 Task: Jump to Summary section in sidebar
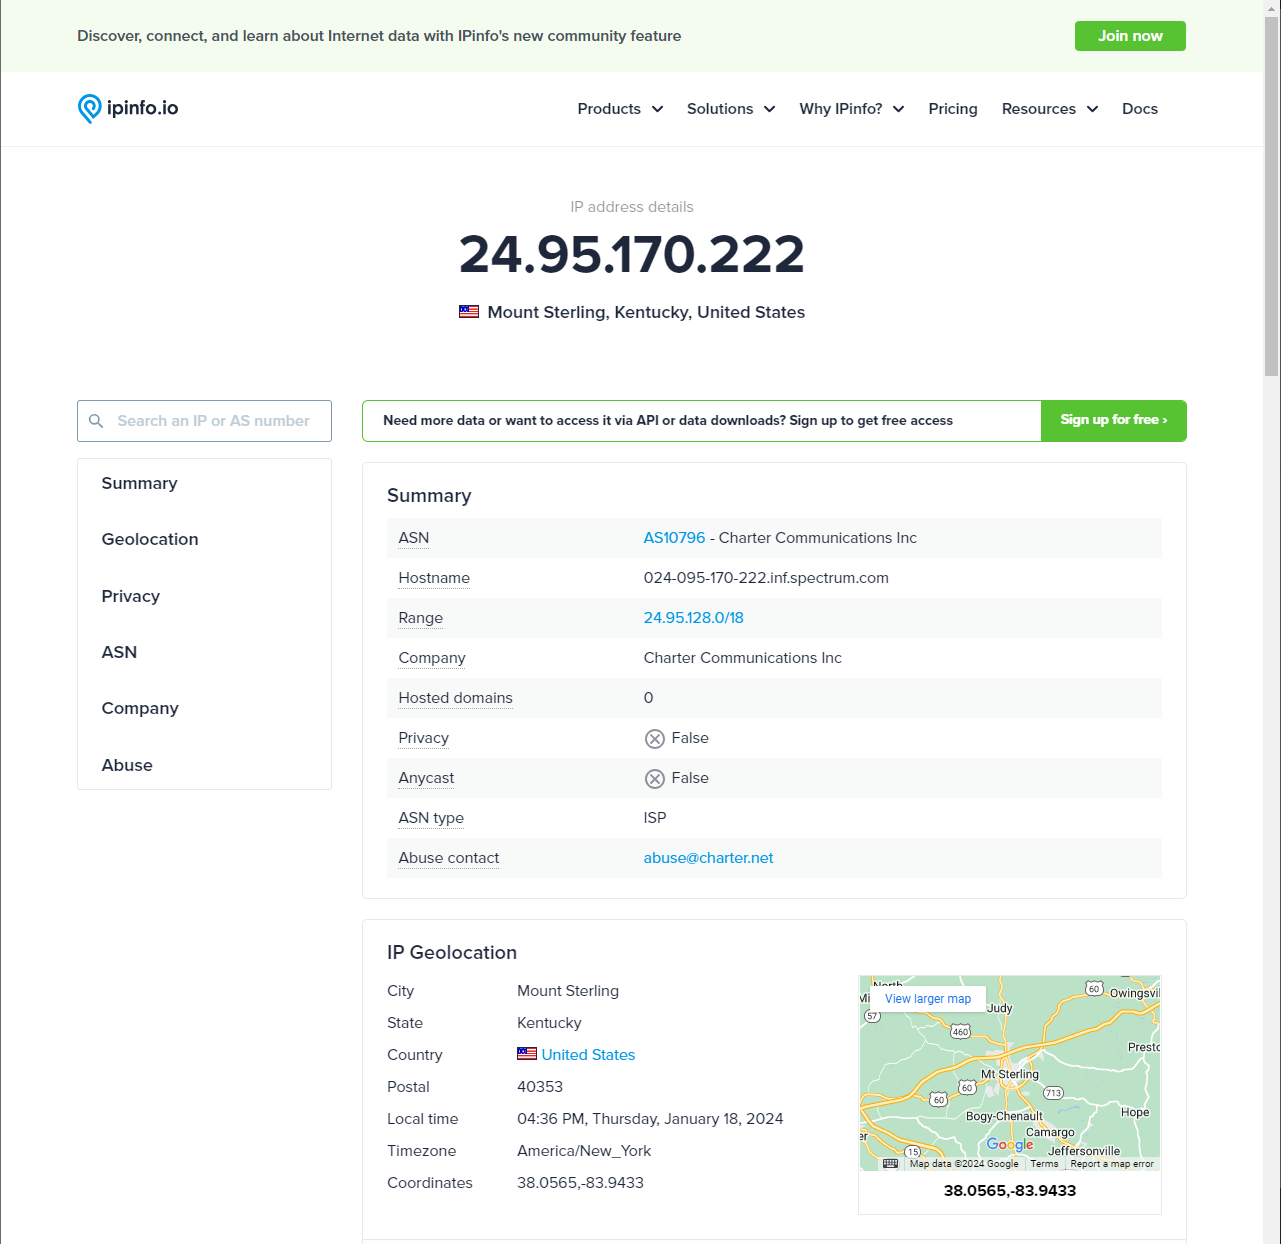pos(139,483)
